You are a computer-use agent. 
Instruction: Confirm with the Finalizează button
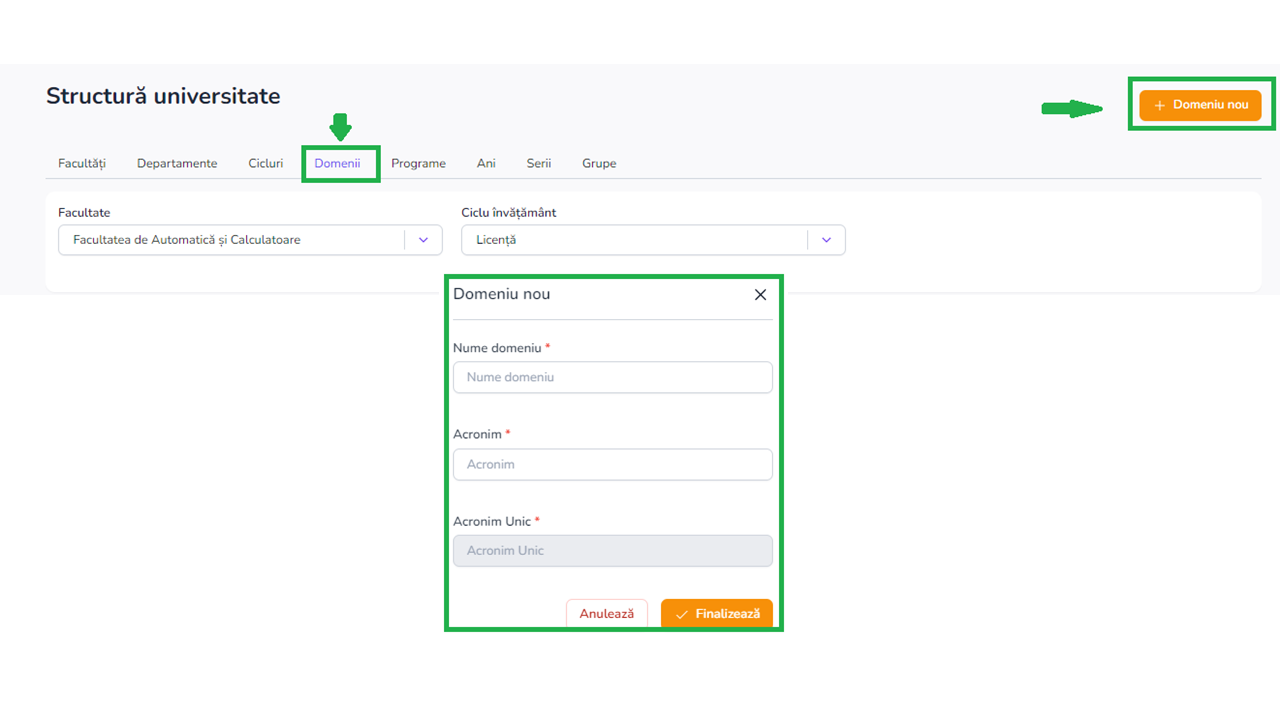[717, 613]
